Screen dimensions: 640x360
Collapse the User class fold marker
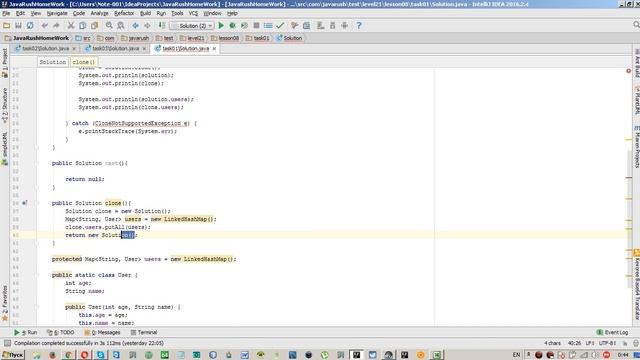(x=36, y=275)
